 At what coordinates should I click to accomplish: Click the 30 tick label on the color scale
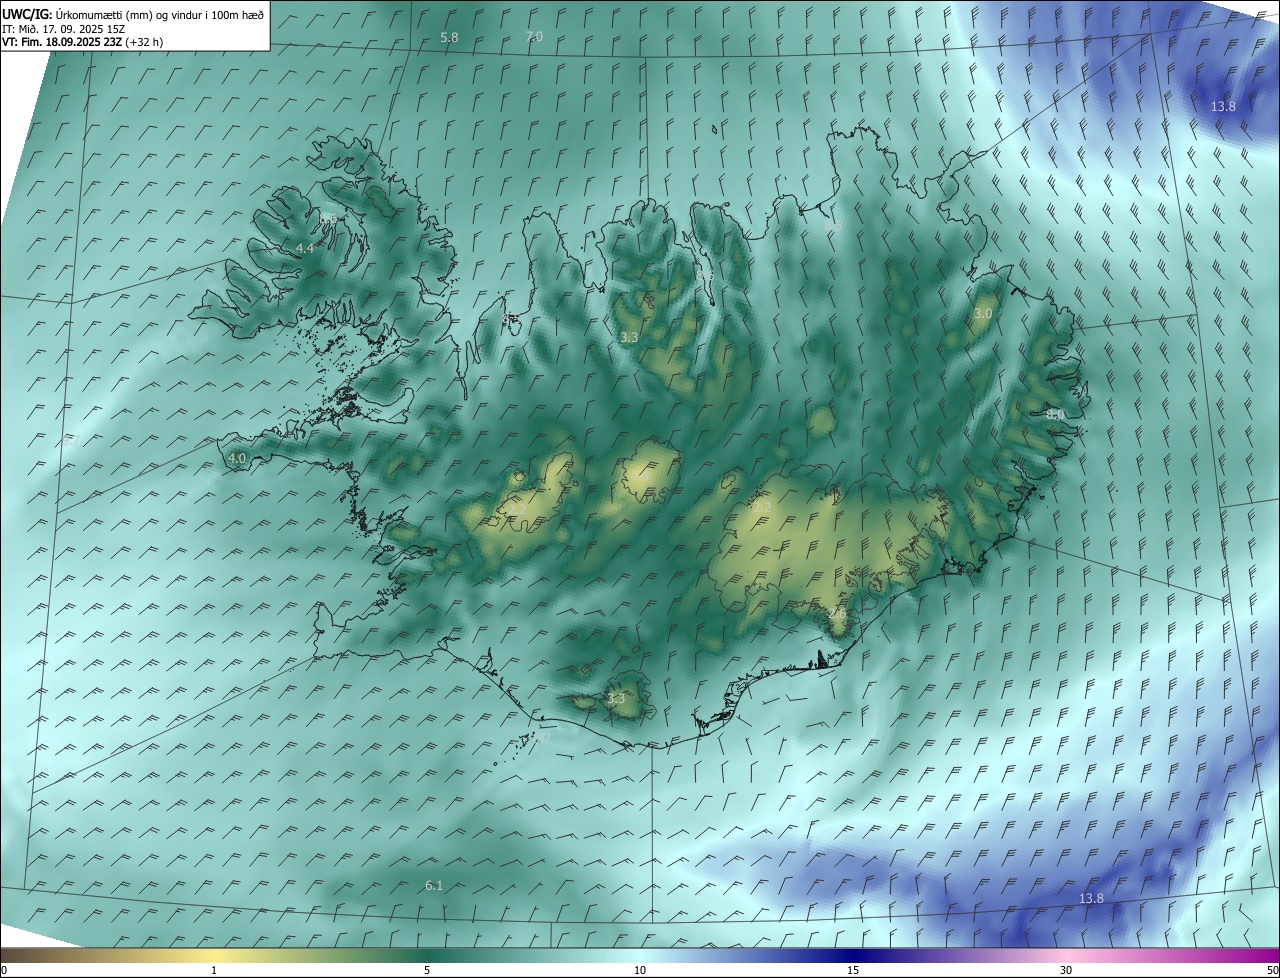pos(1066,971)
